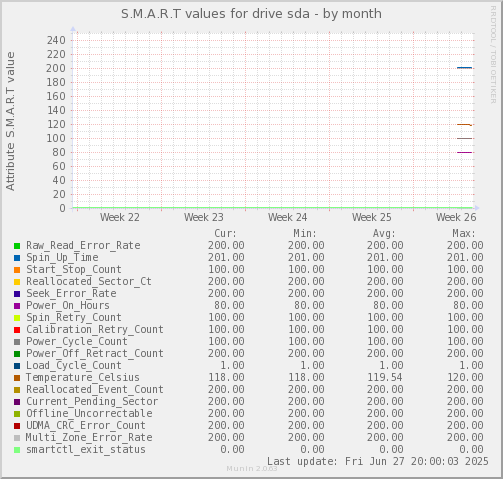Select the Raw_Read_Error_Rate legend label
503x479 pixels.
click(83, 246)
